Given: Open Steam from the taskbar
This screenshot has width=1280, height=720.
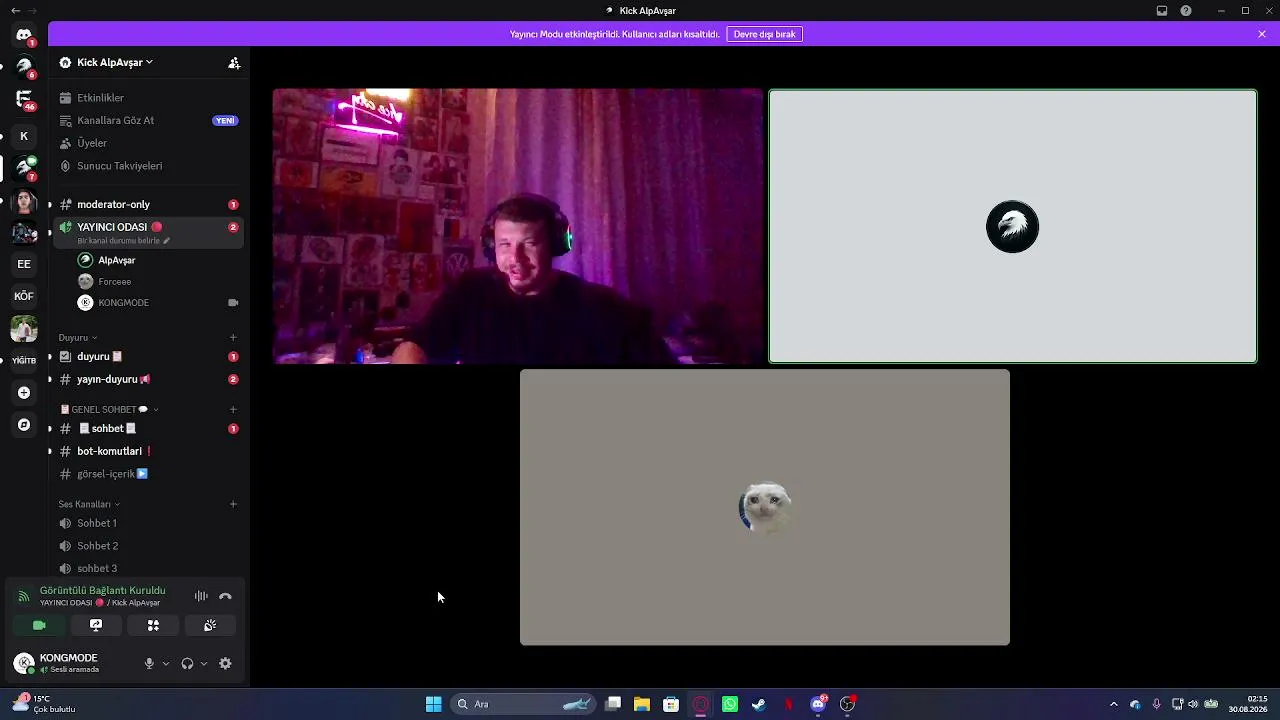Looking at the screenshot, I should tap(759, 704).
